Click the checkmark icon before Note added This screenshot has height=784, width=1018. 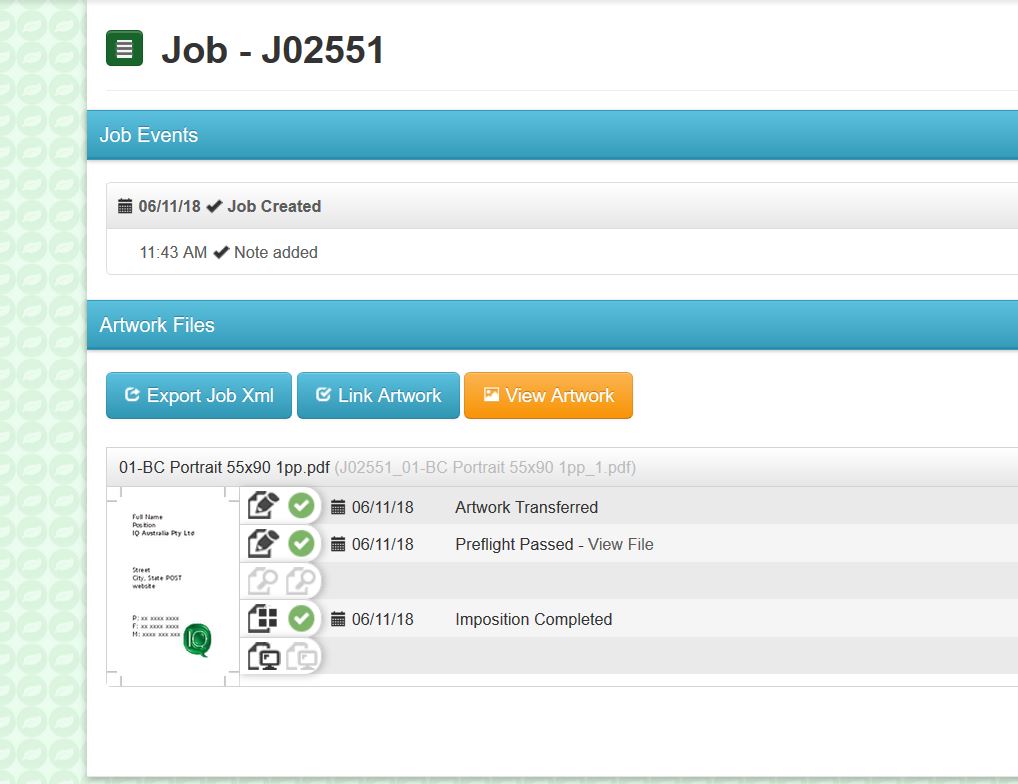click(x=221, y=252)
